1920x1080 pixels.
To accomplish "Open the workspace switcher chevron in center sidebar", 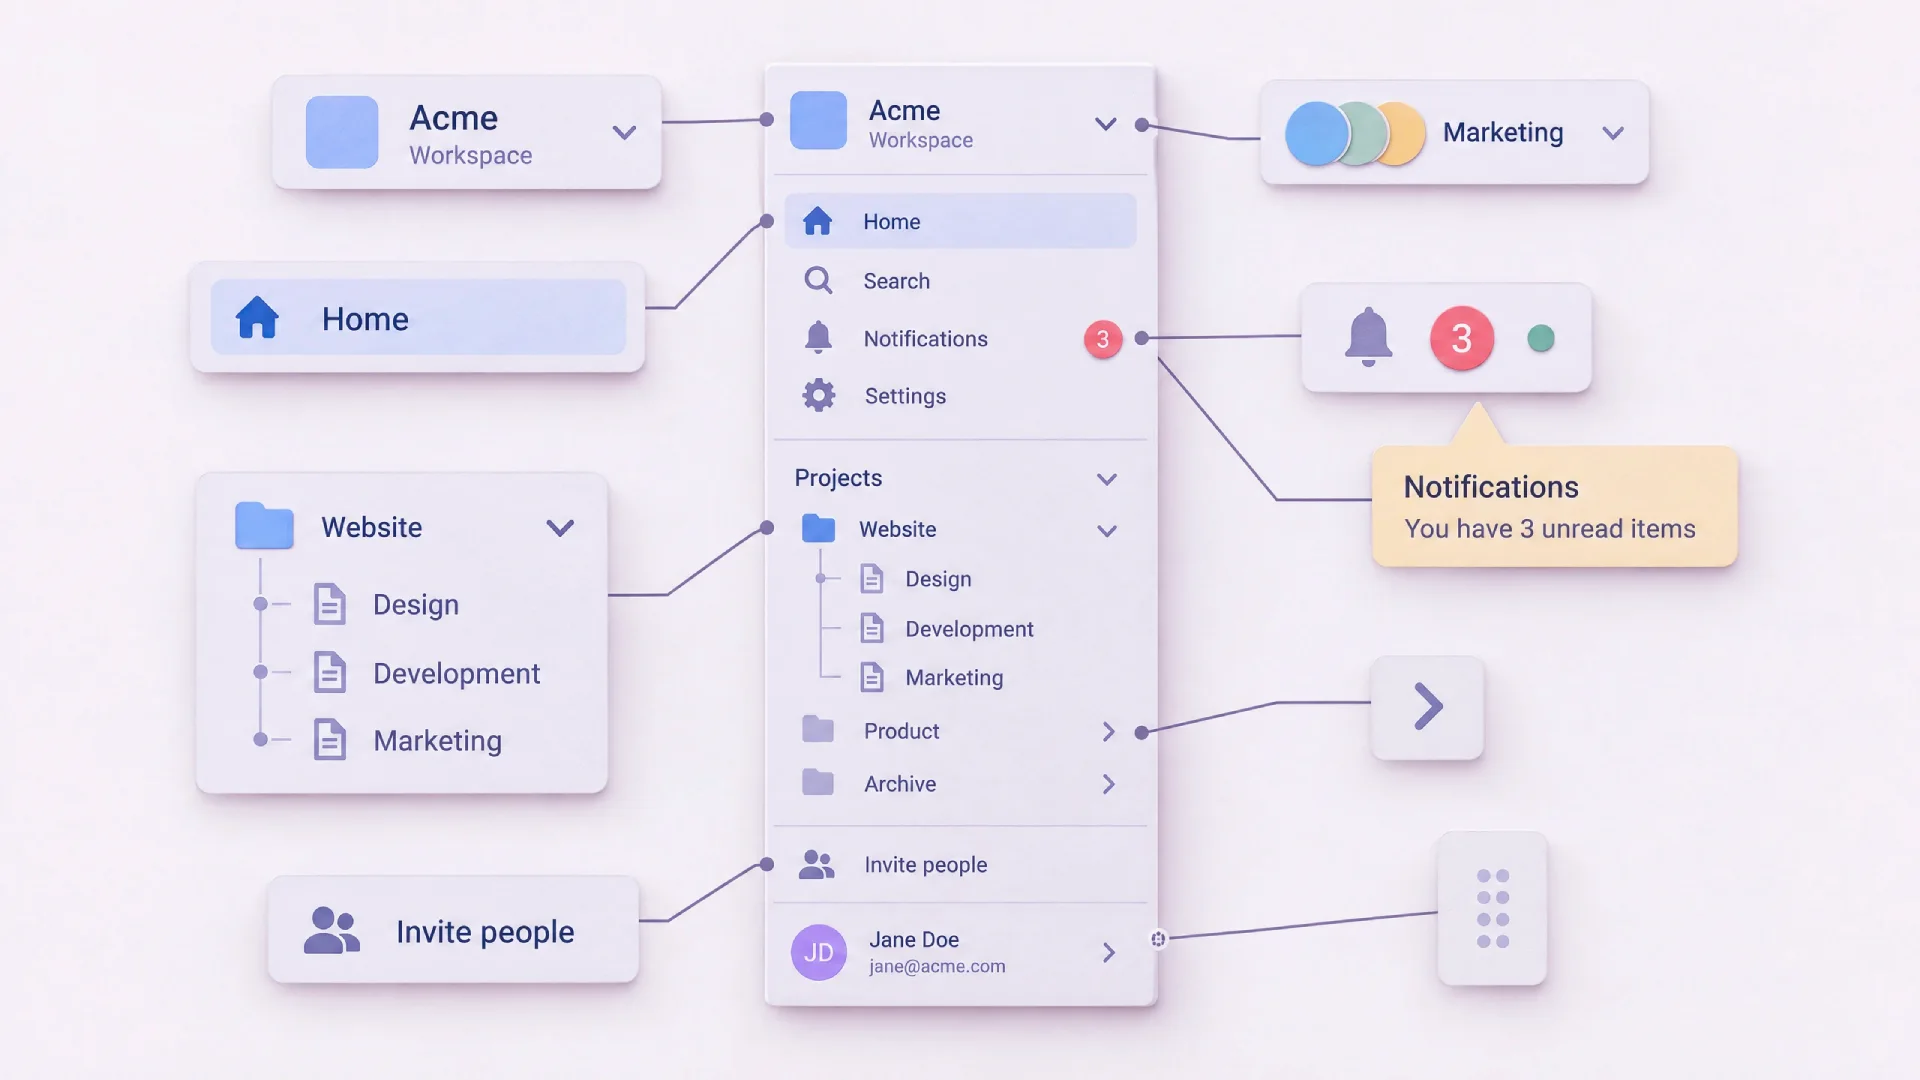I will coord(1105,124).
